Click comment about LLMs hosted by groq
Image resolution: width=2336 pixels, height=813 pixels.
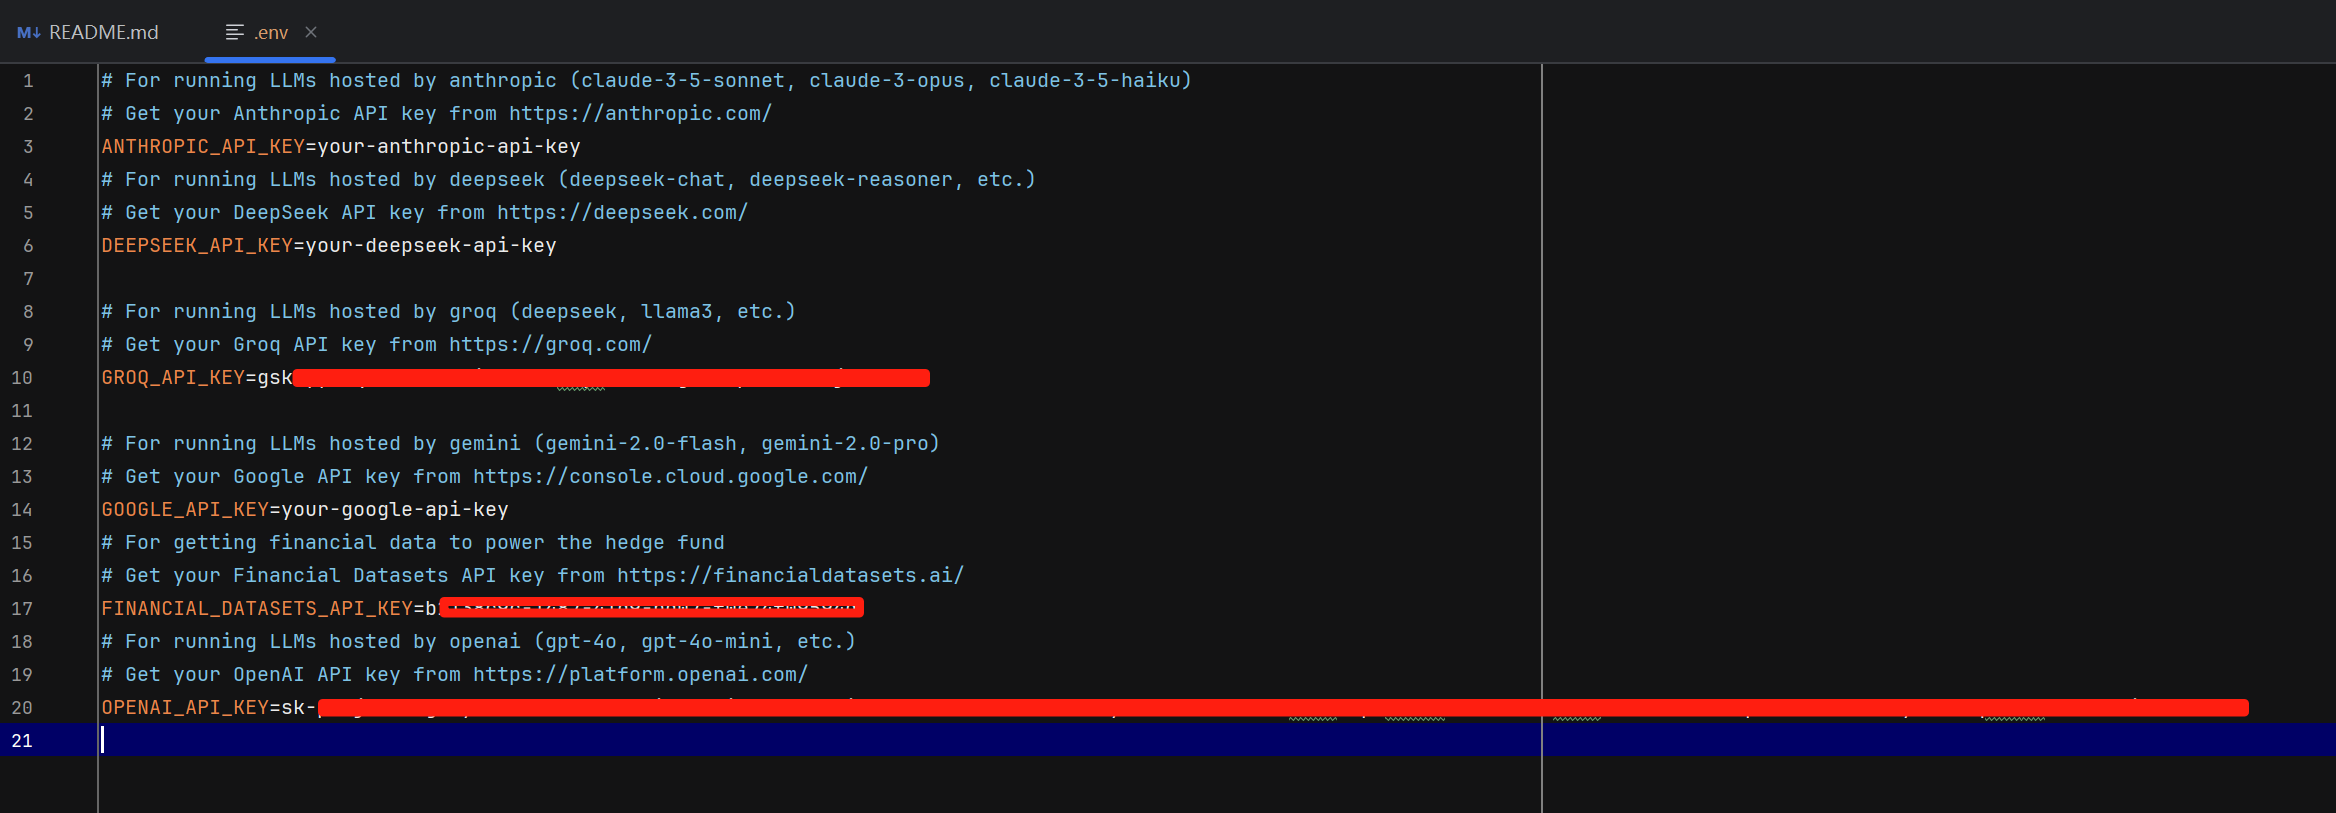click(449, 311)
